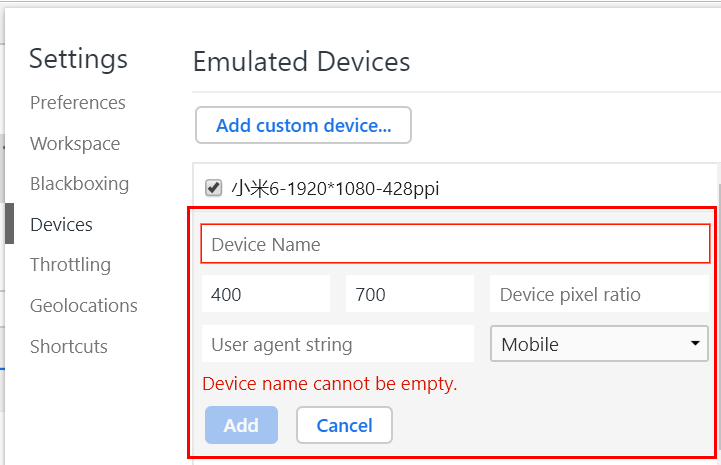Show the Geolocations tab

coord(84,305)
